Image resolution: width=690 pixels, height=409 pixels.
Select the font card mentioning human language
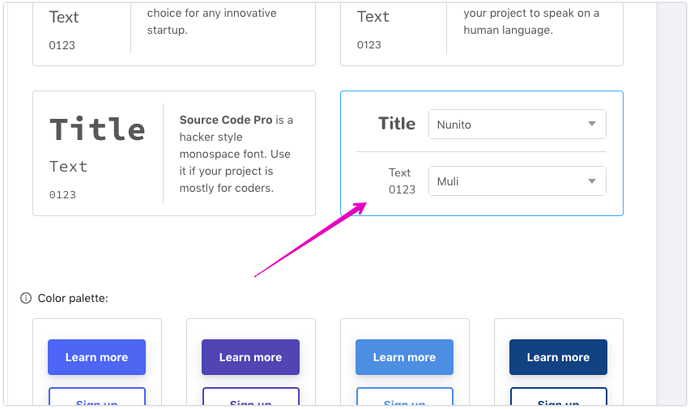point(481,32)
